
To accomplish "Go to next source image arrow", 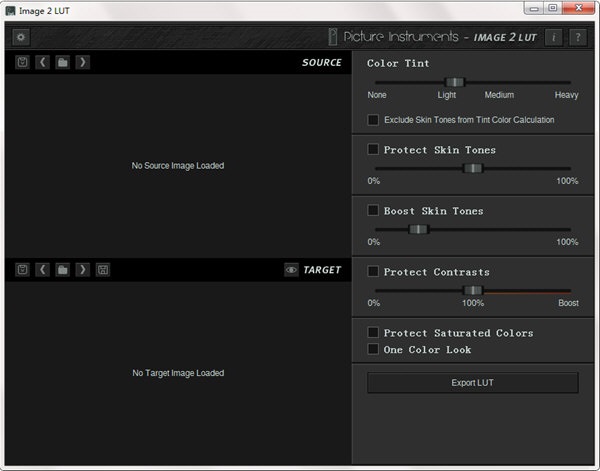I will tap(83, 62).
